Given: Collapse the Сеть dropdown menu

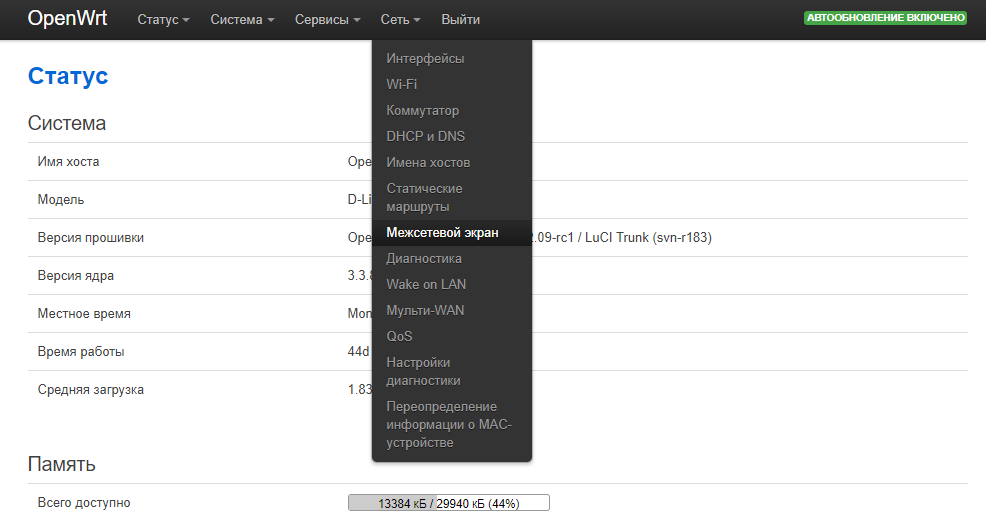Looking at the screenshot, I should [x=400, y=19].
